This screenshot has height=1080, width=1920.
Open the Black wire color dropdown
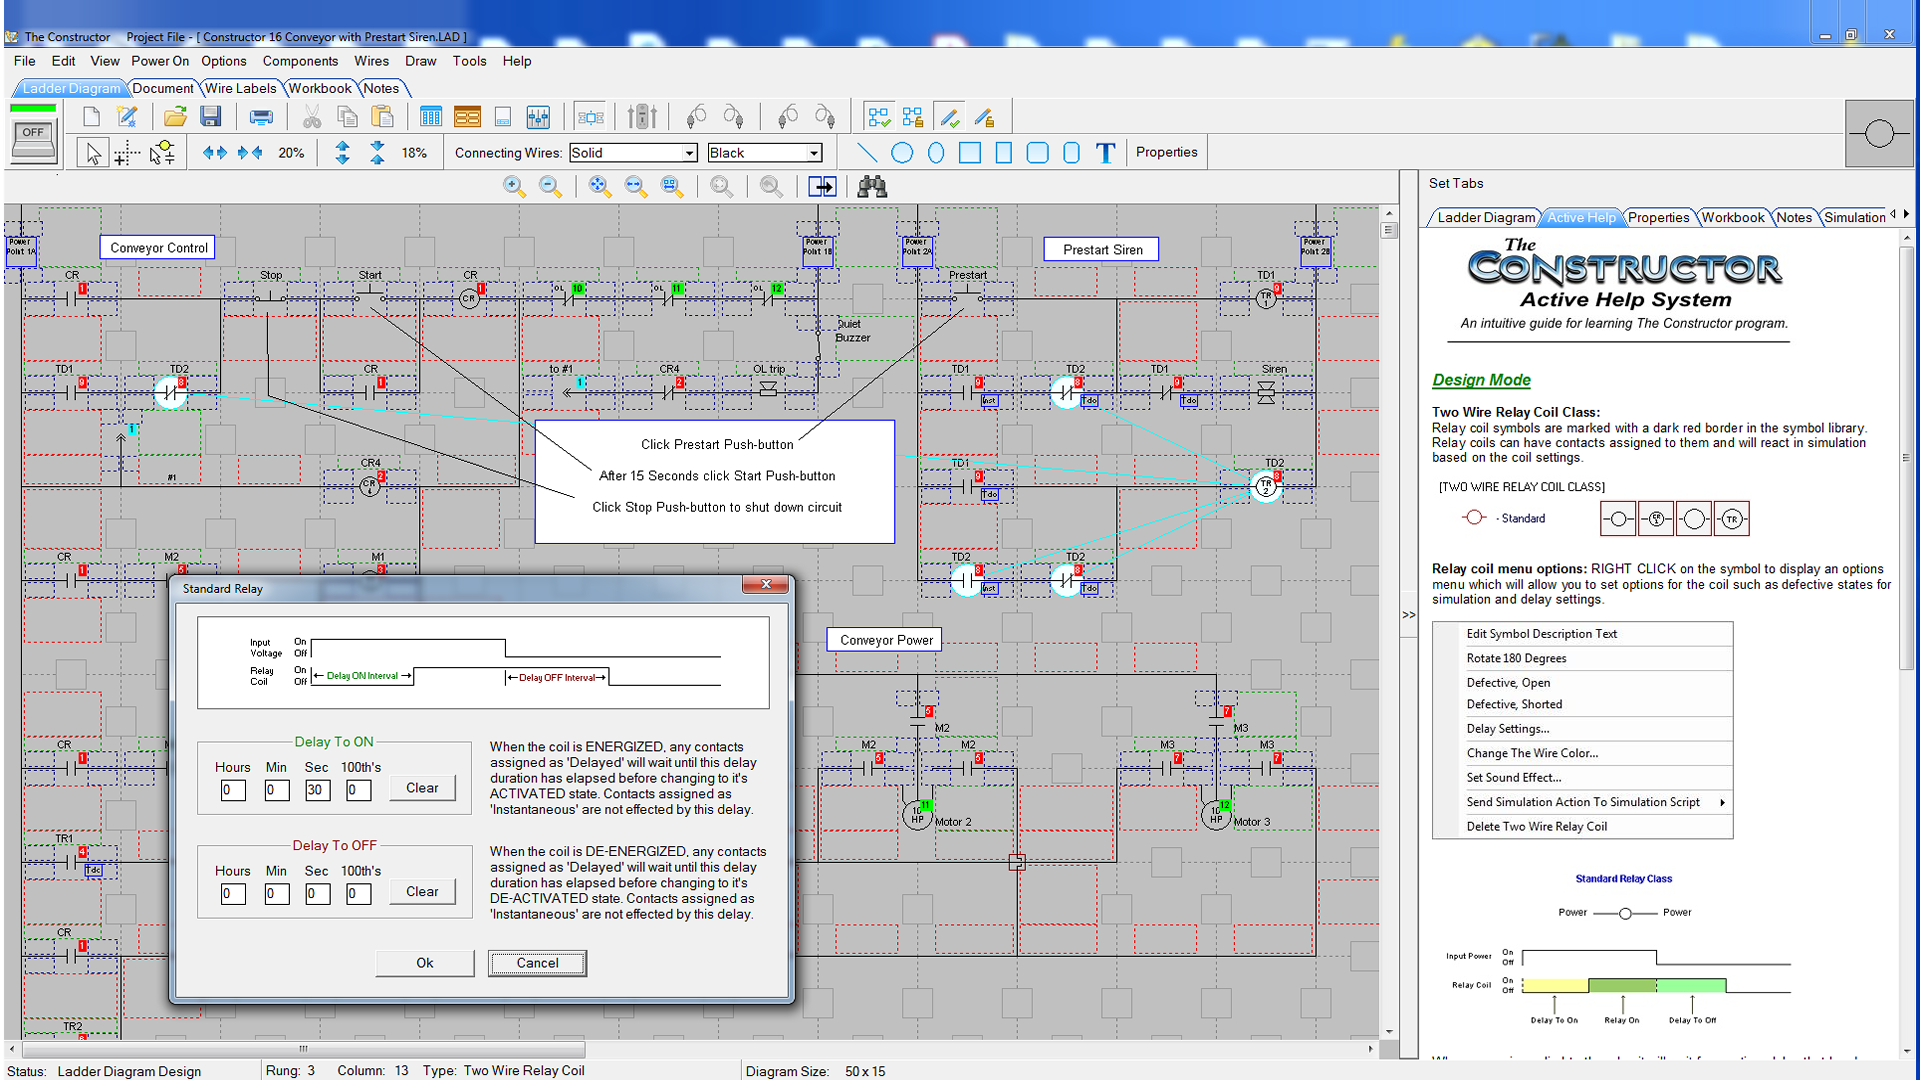(814, 153)
